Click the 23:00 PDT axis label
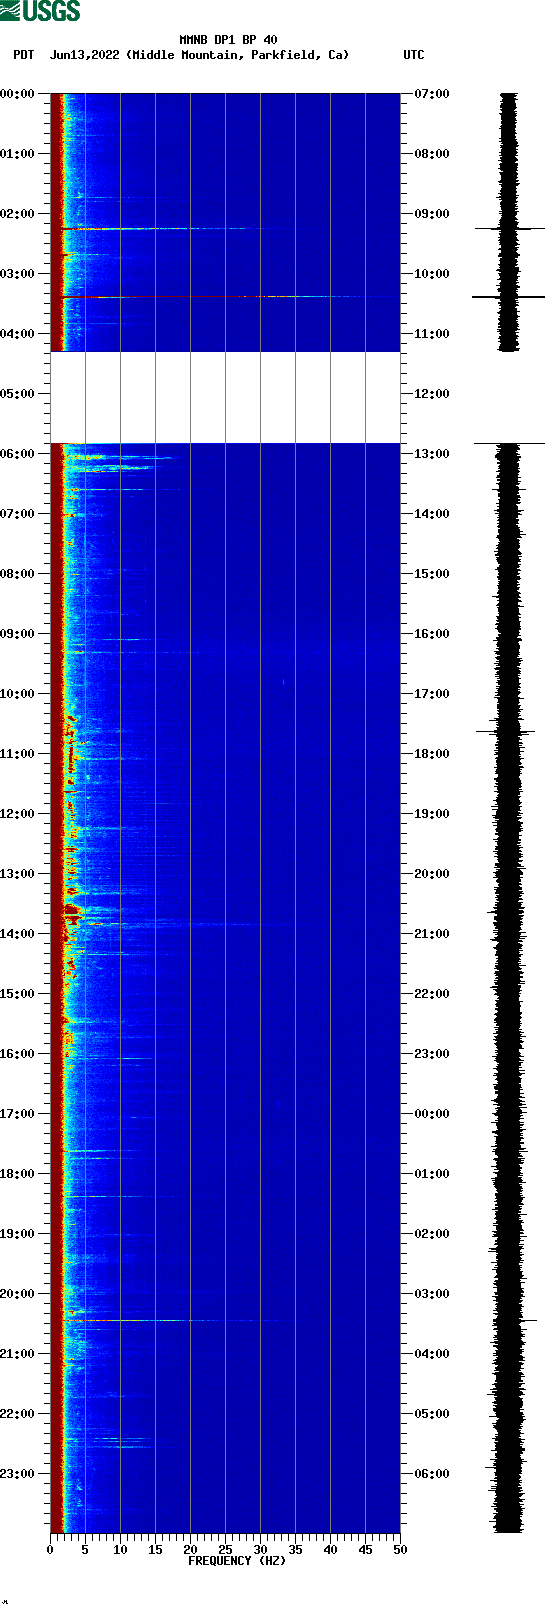 [x=18, y=1474]
